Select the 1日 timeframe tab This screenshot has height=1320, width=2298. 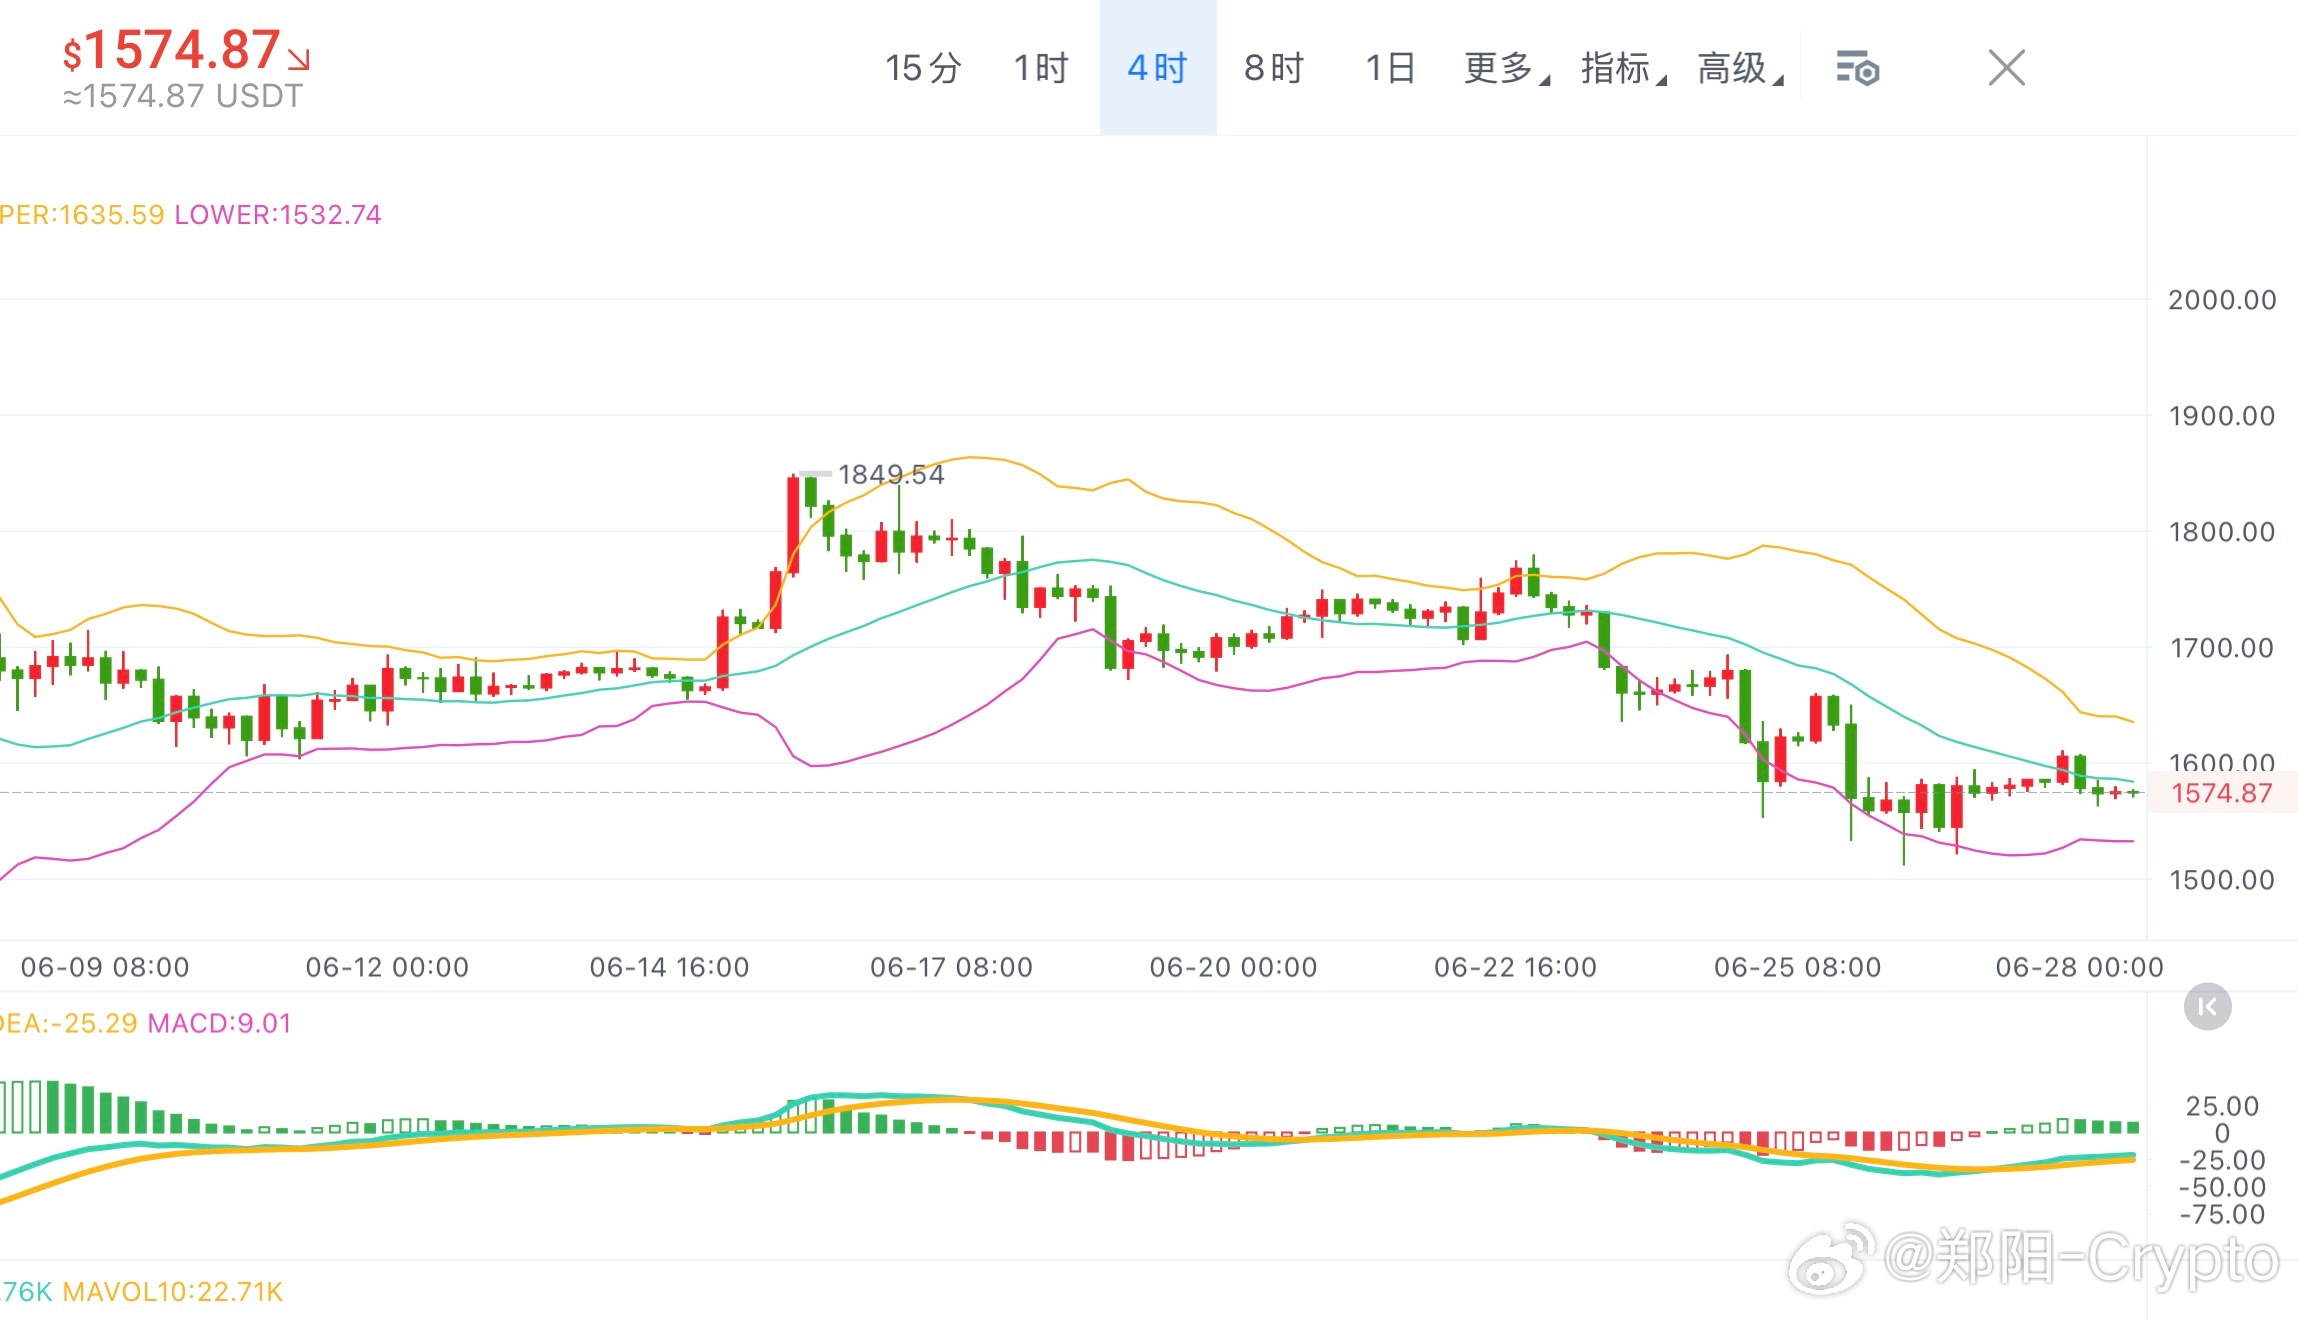point(1390,68)
